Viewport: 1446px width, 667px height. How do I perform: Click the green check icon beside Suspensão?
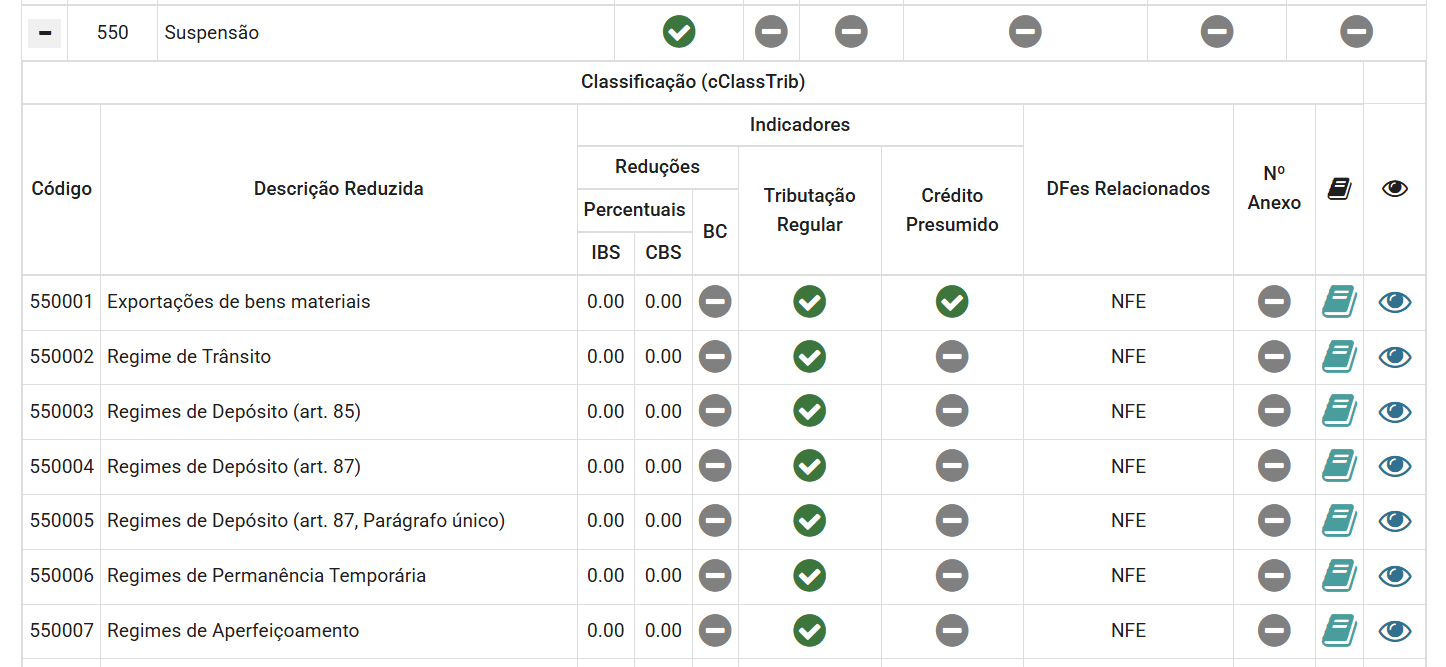pyautogui.click(x=679, y=32)
